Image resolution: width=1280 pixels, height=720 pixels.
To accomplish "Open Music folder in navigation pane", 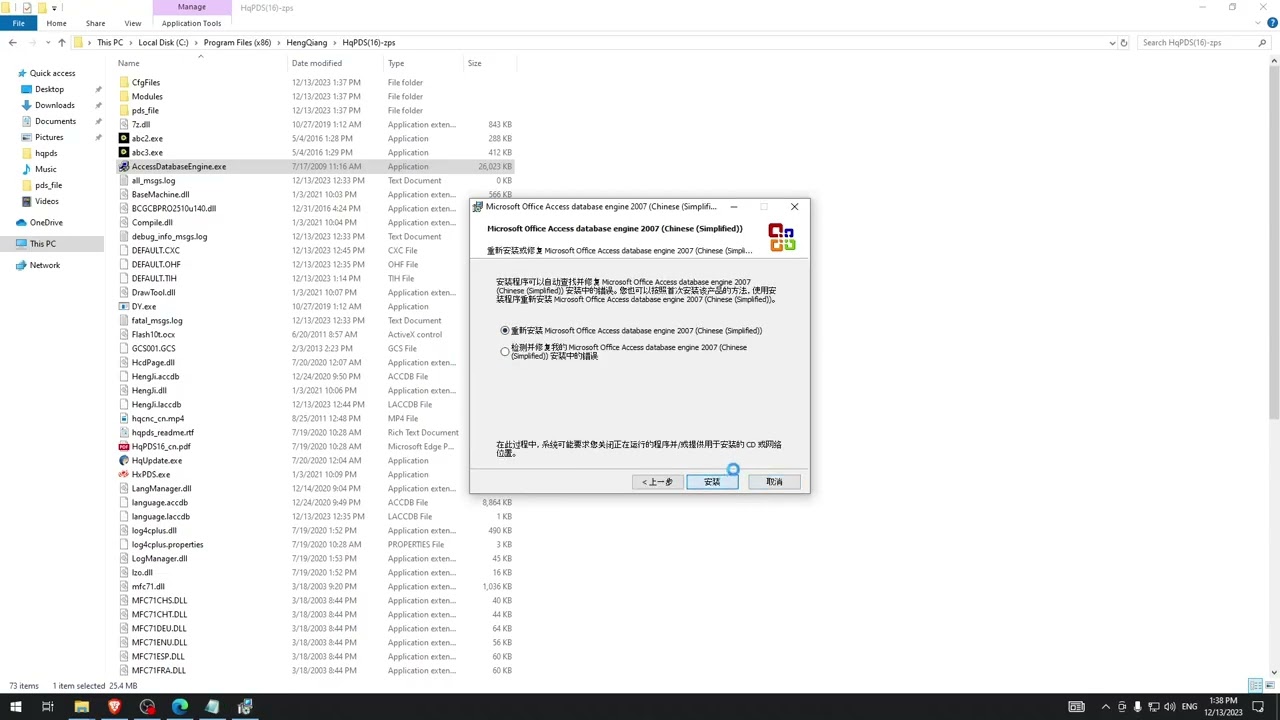I will (x=45, y=169).
